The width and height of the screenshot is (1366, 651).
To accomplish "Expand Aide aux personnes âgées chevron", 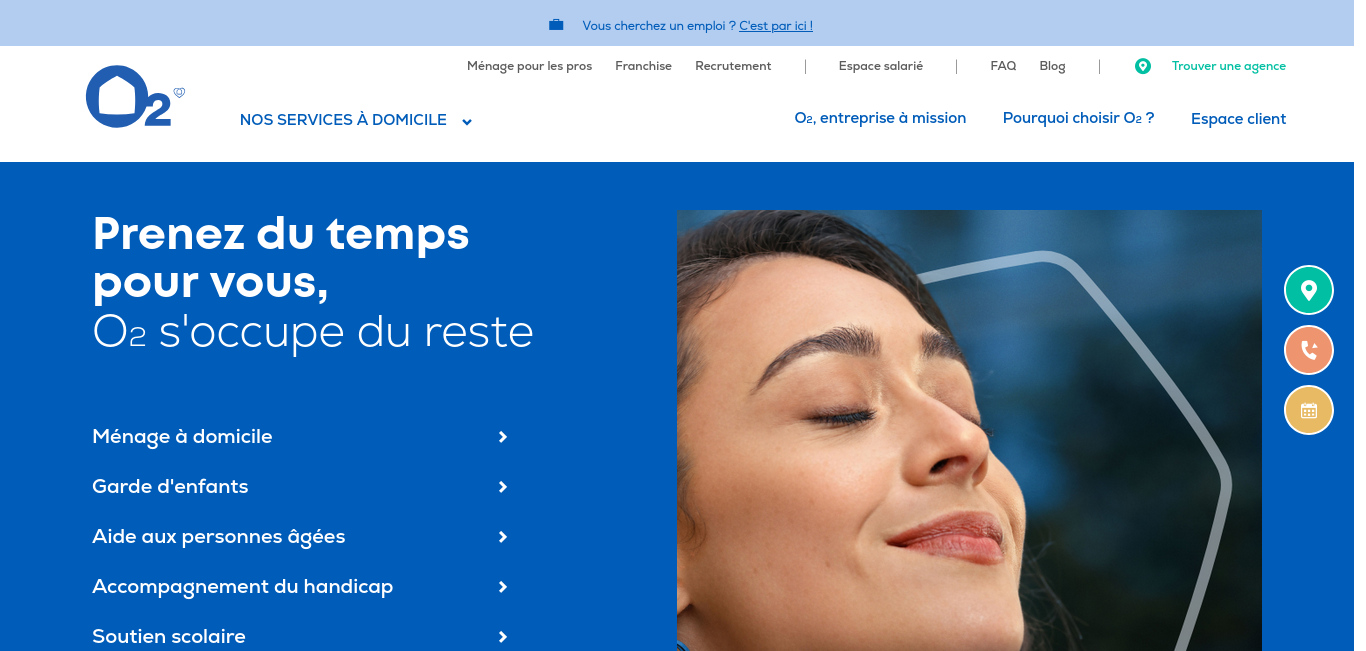I will [503, 537].
